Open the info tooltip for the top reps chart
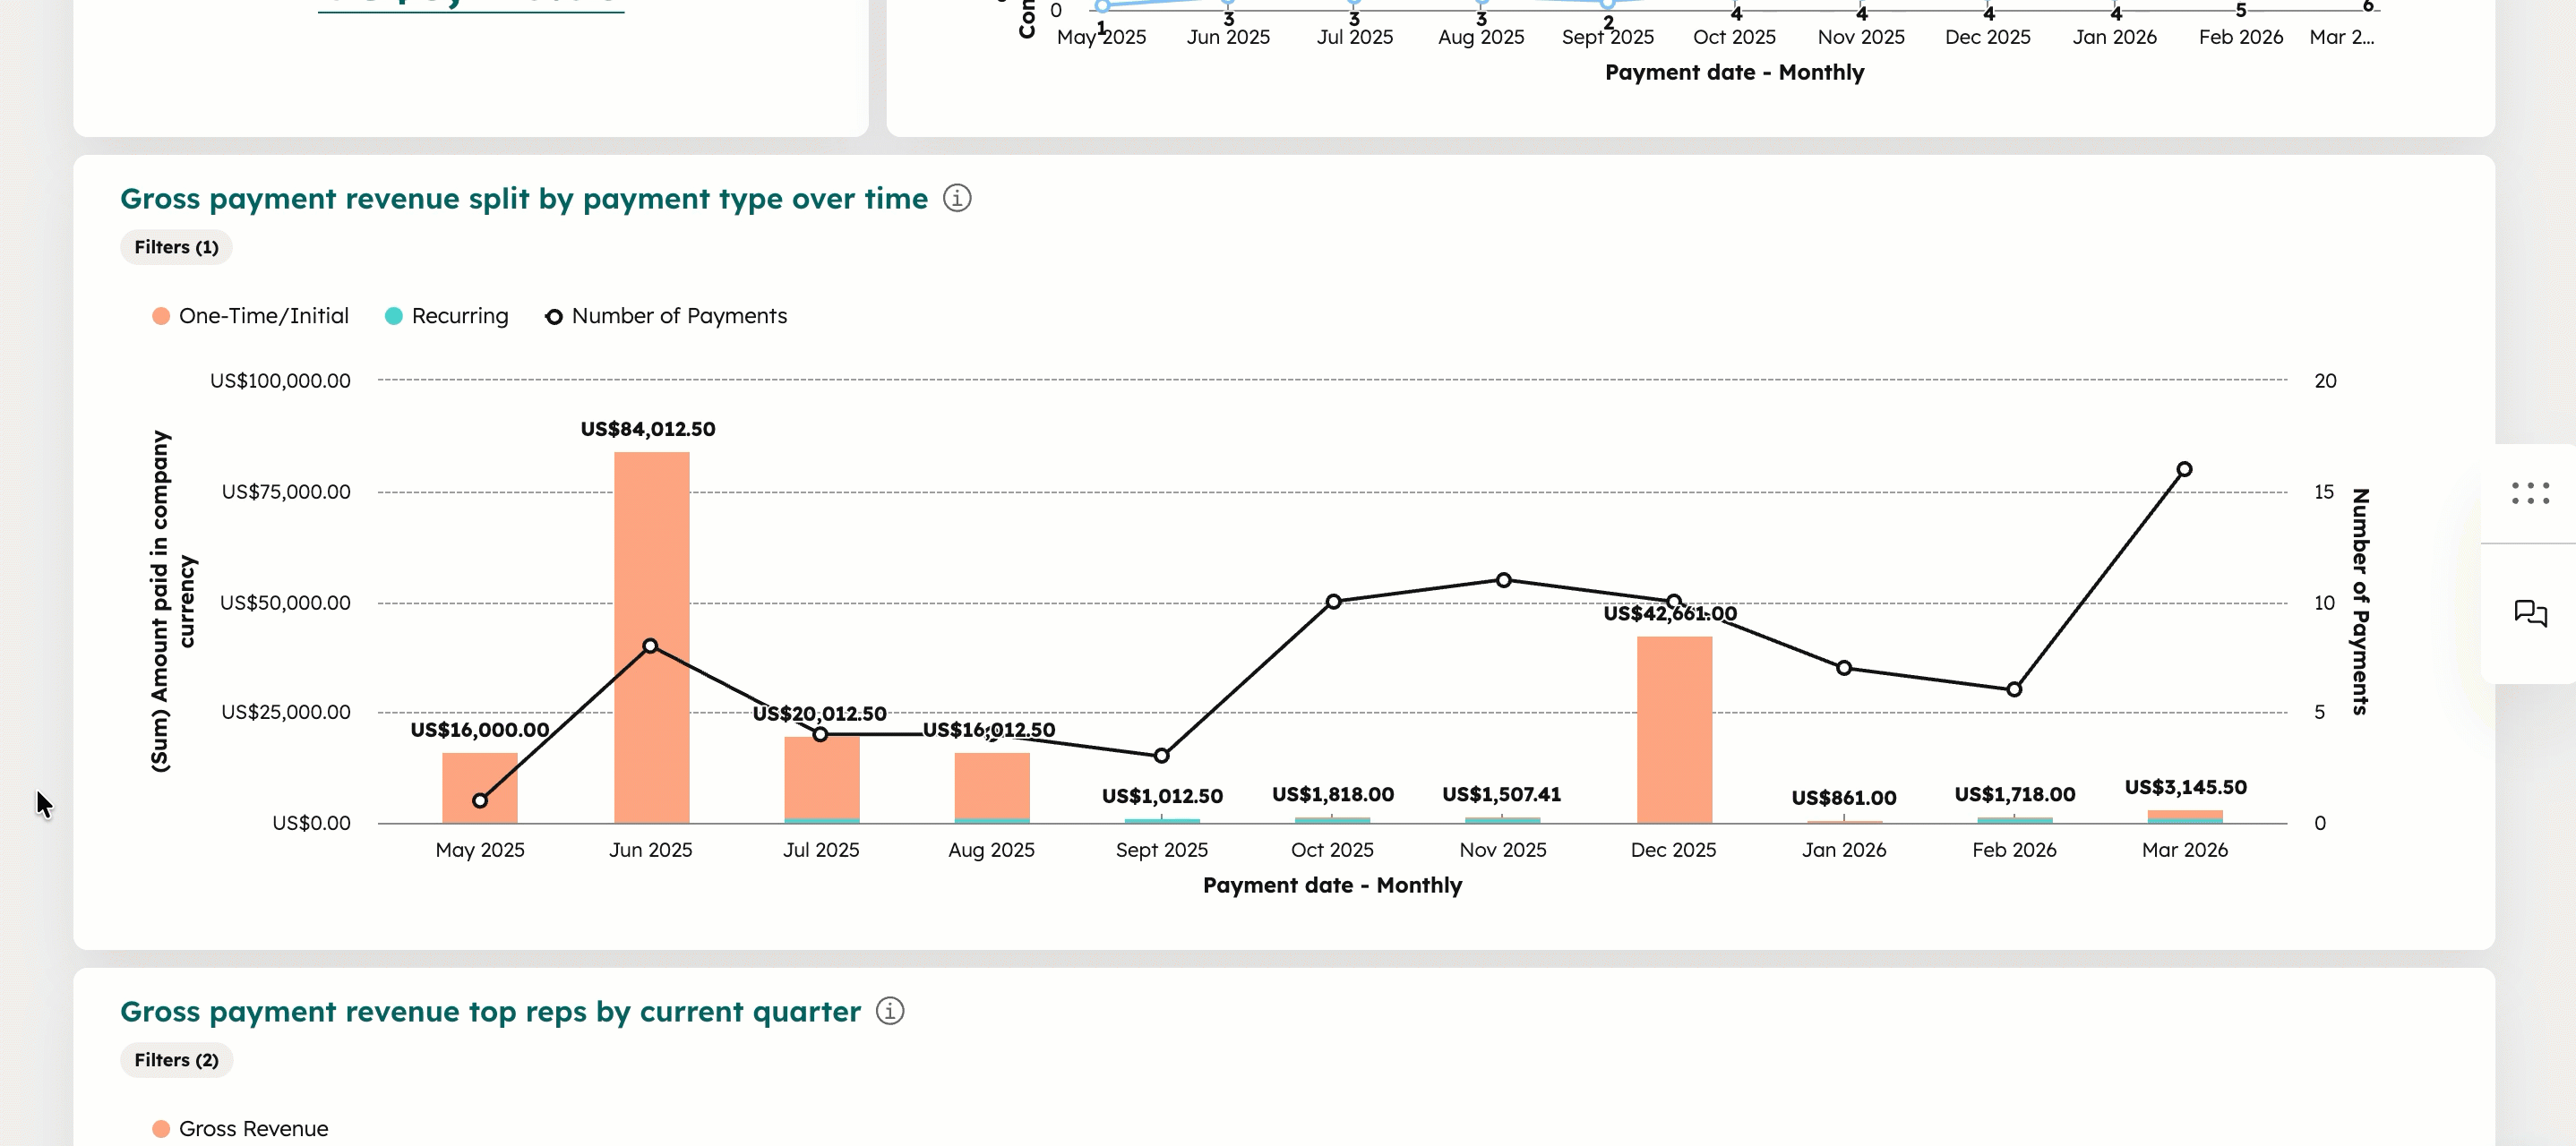This screenshot has width=2576, height=1146. [889, 1011]
